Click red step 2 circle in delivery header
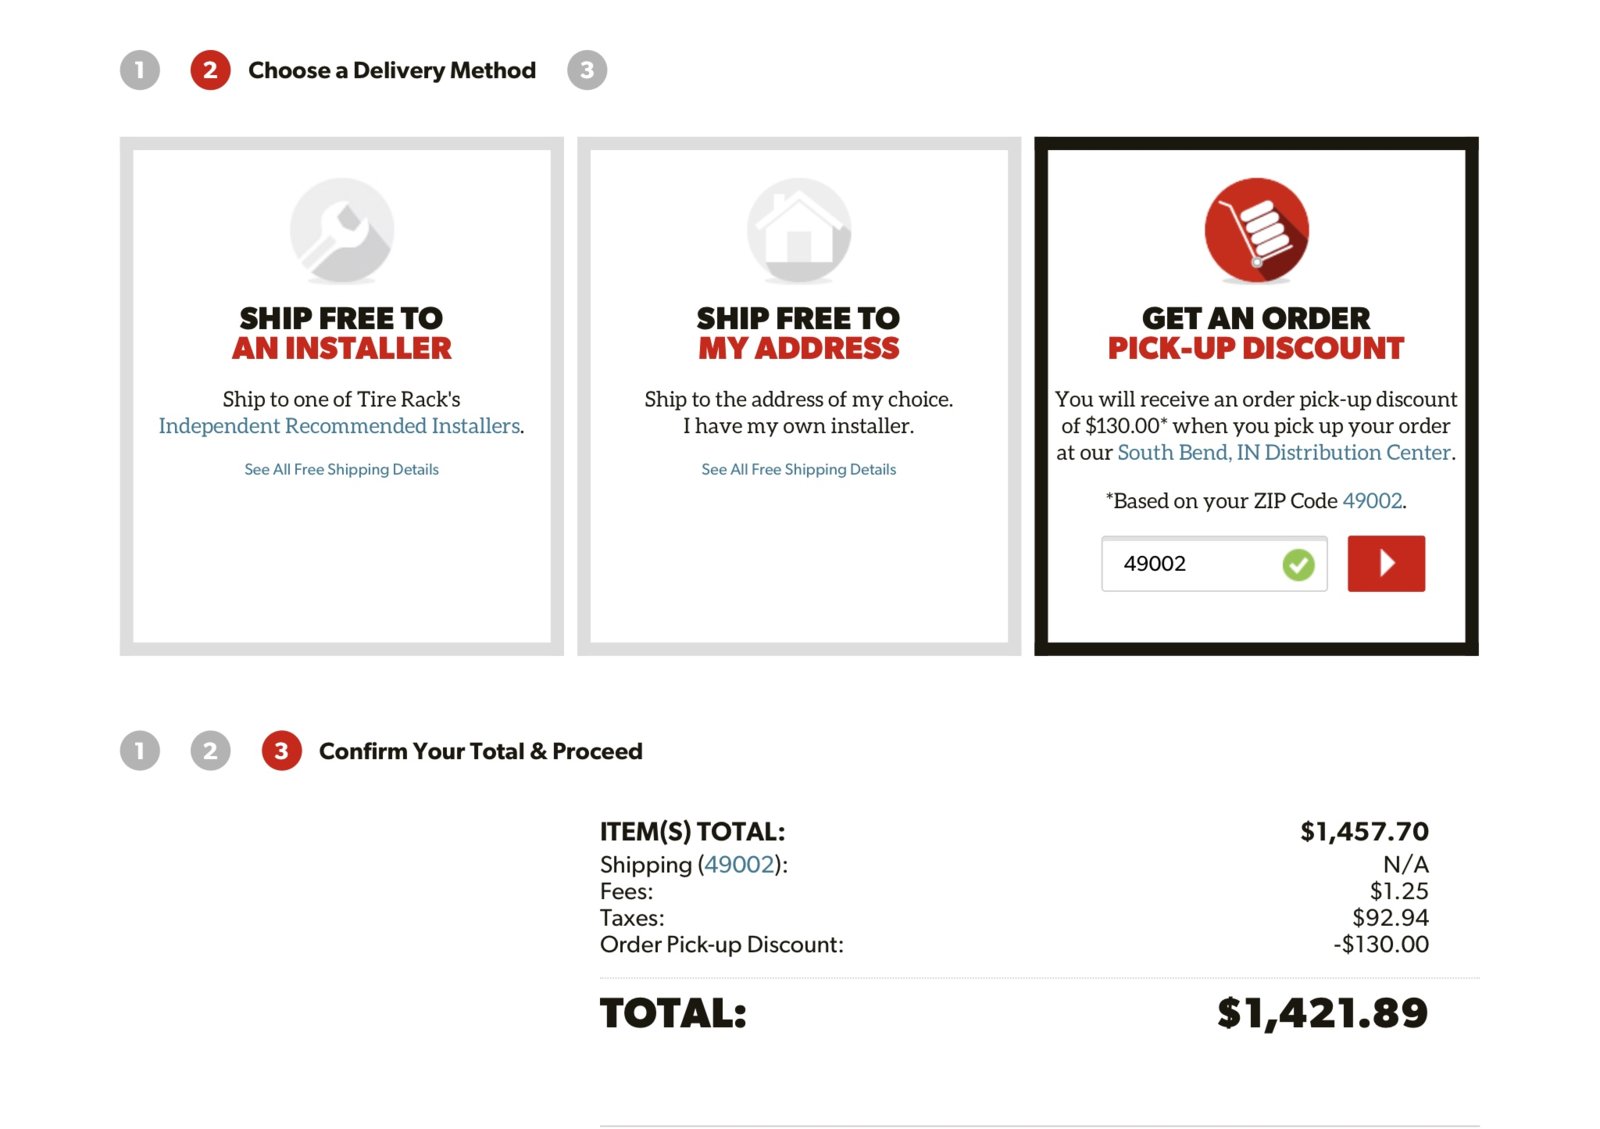This screenshot has width=1600, height=1129. pos(210,70)
